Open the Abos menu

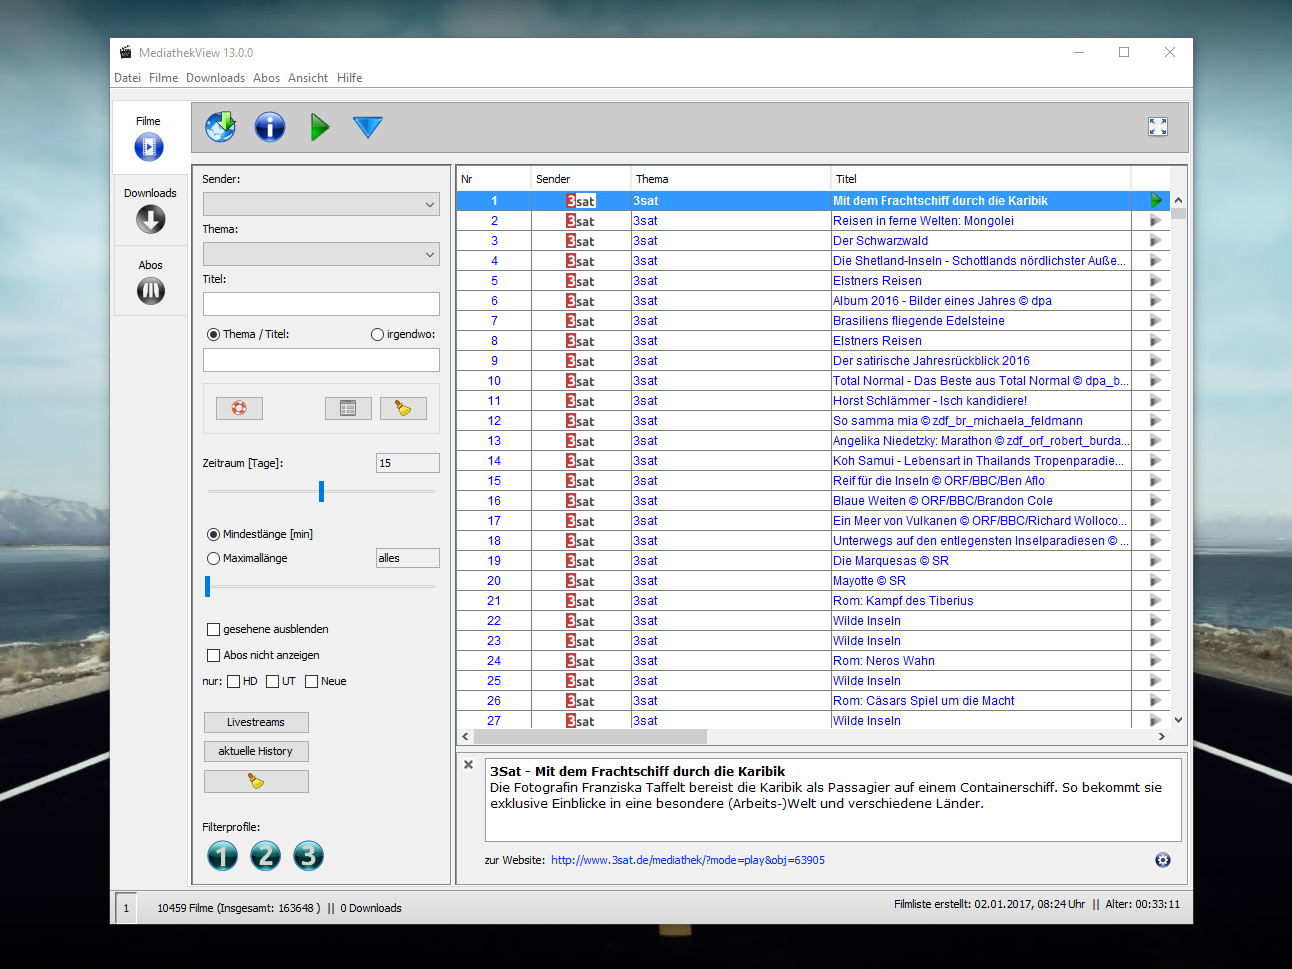(x=266, y=78)
